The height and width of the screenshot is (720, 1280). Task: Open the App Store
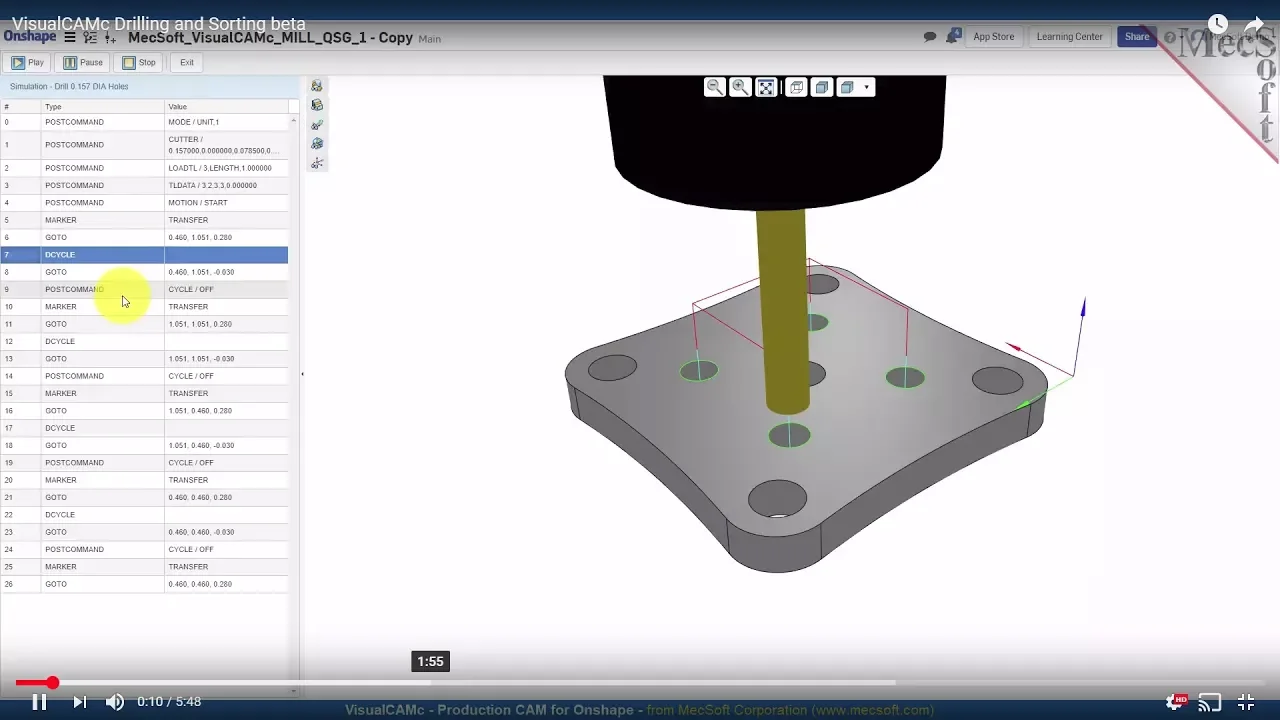(994, 37)
